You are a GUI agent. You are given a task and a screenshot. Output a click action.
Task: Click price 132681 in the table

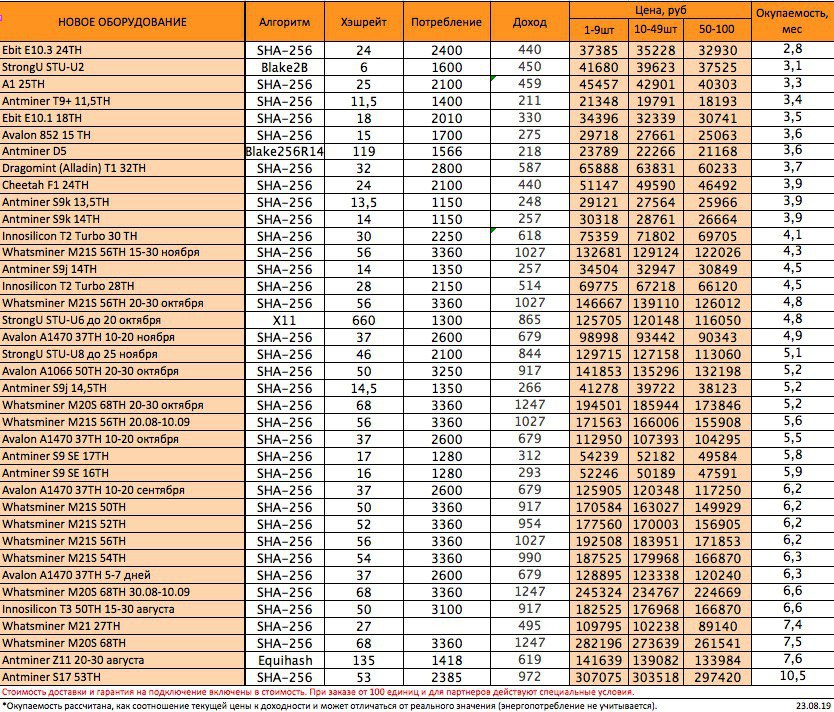599,252
